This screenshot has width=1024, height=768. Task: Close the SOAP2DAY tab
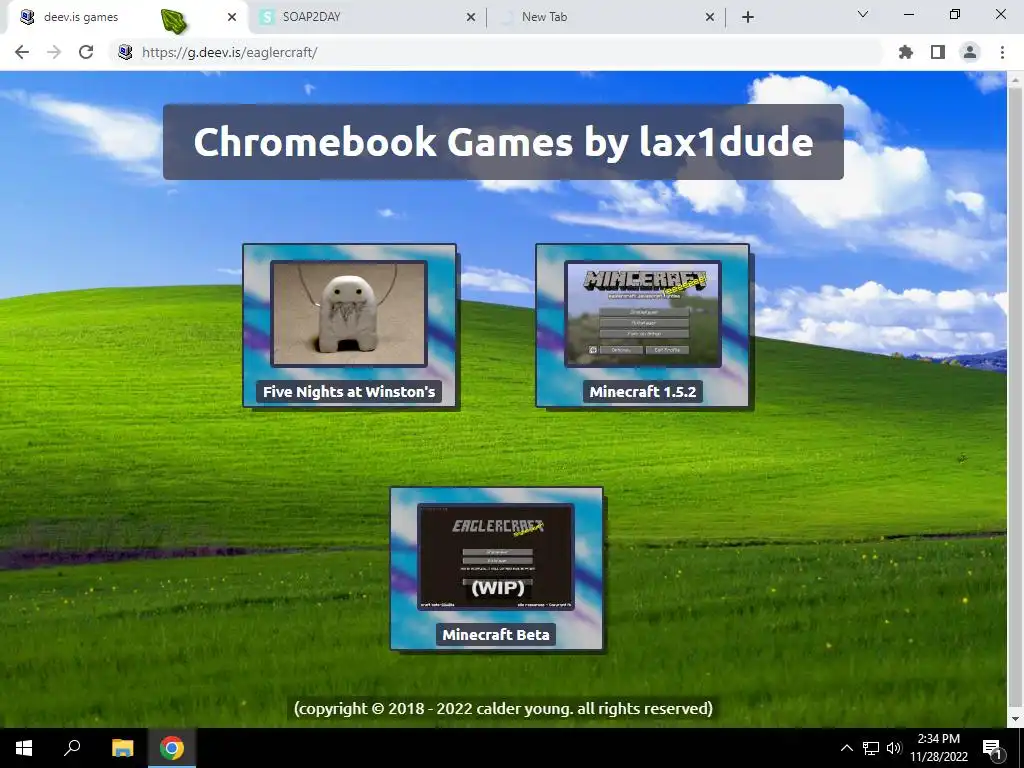[x=471, y=18]
